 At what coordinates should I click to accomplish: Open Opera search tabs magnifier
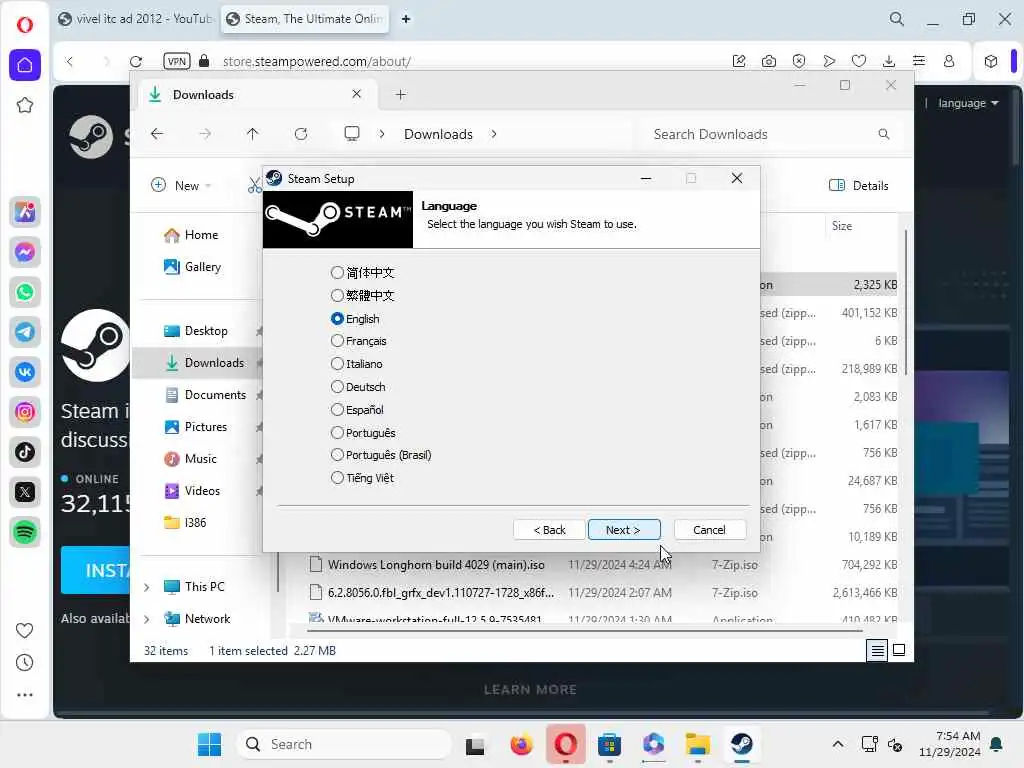[x=897, y=19]
